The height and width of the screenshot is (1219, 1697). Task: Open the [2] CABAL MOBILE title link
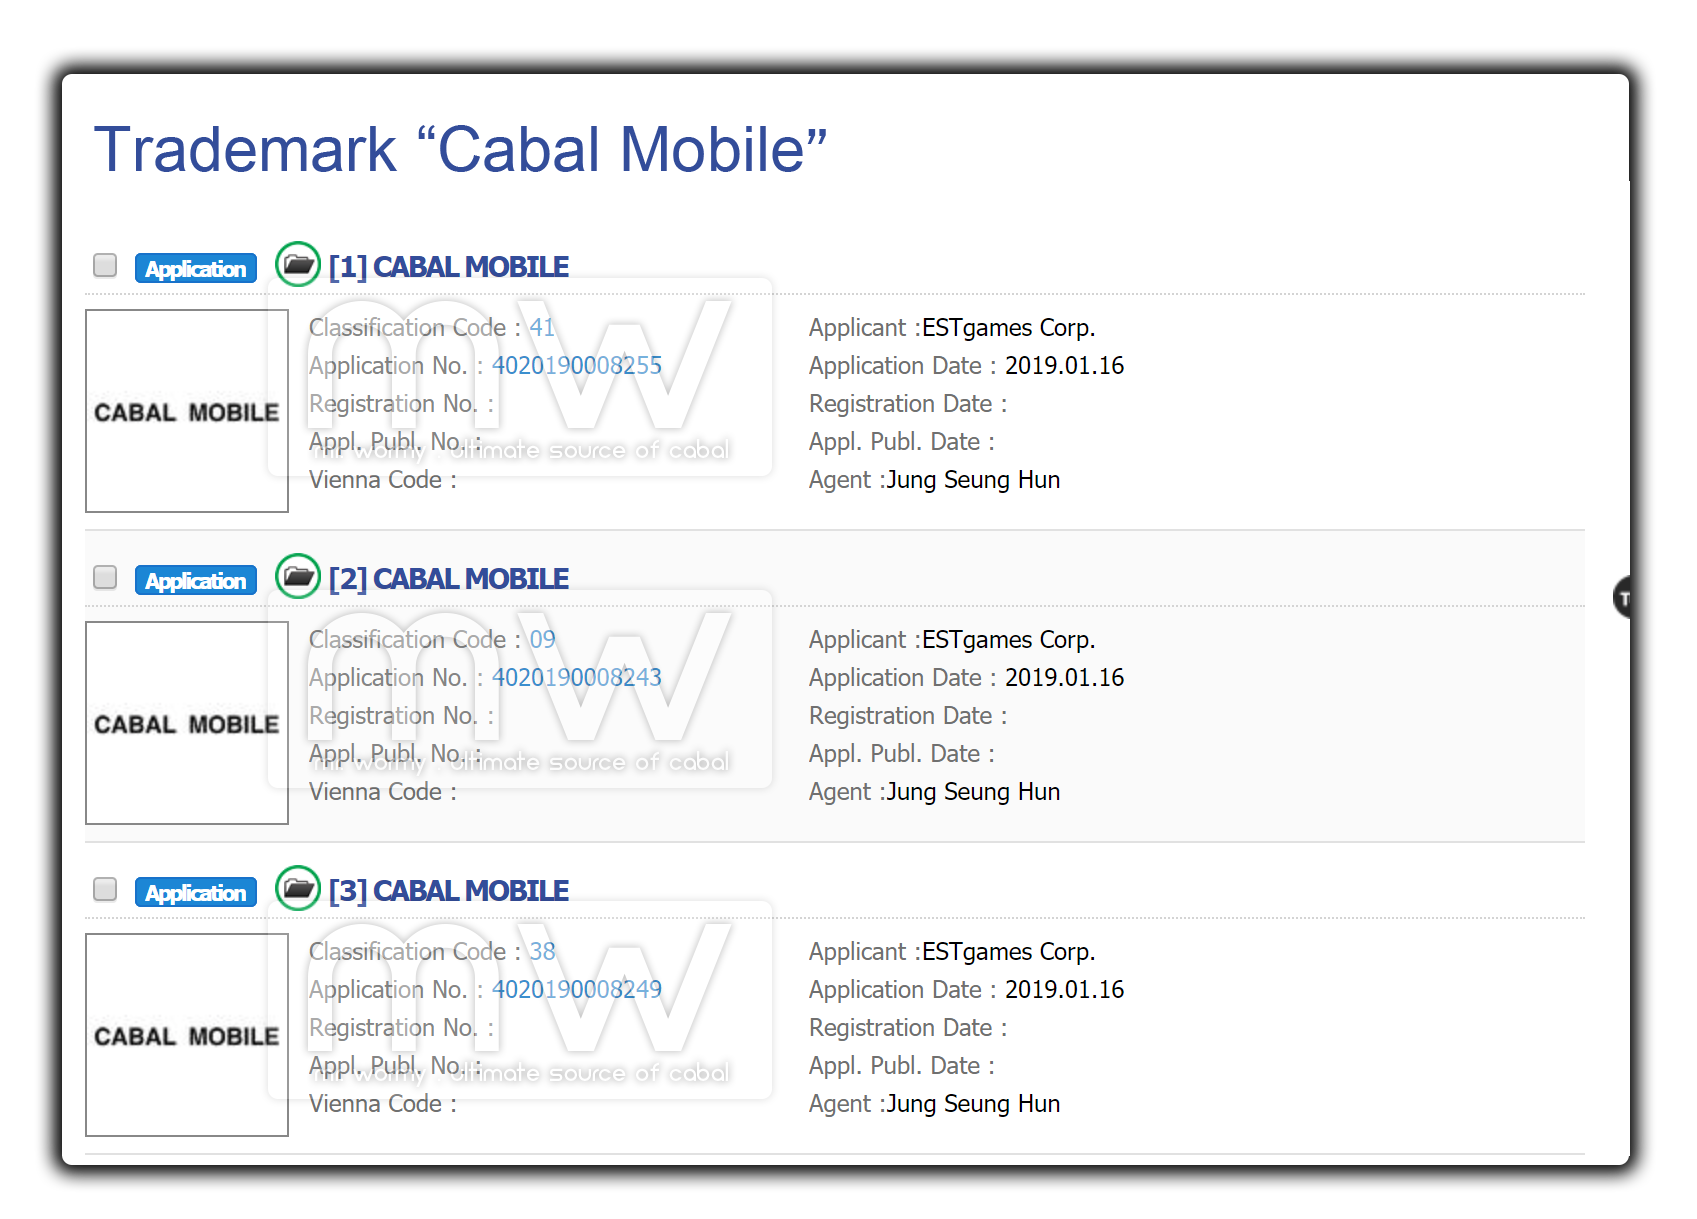click(x=449, y=579)
